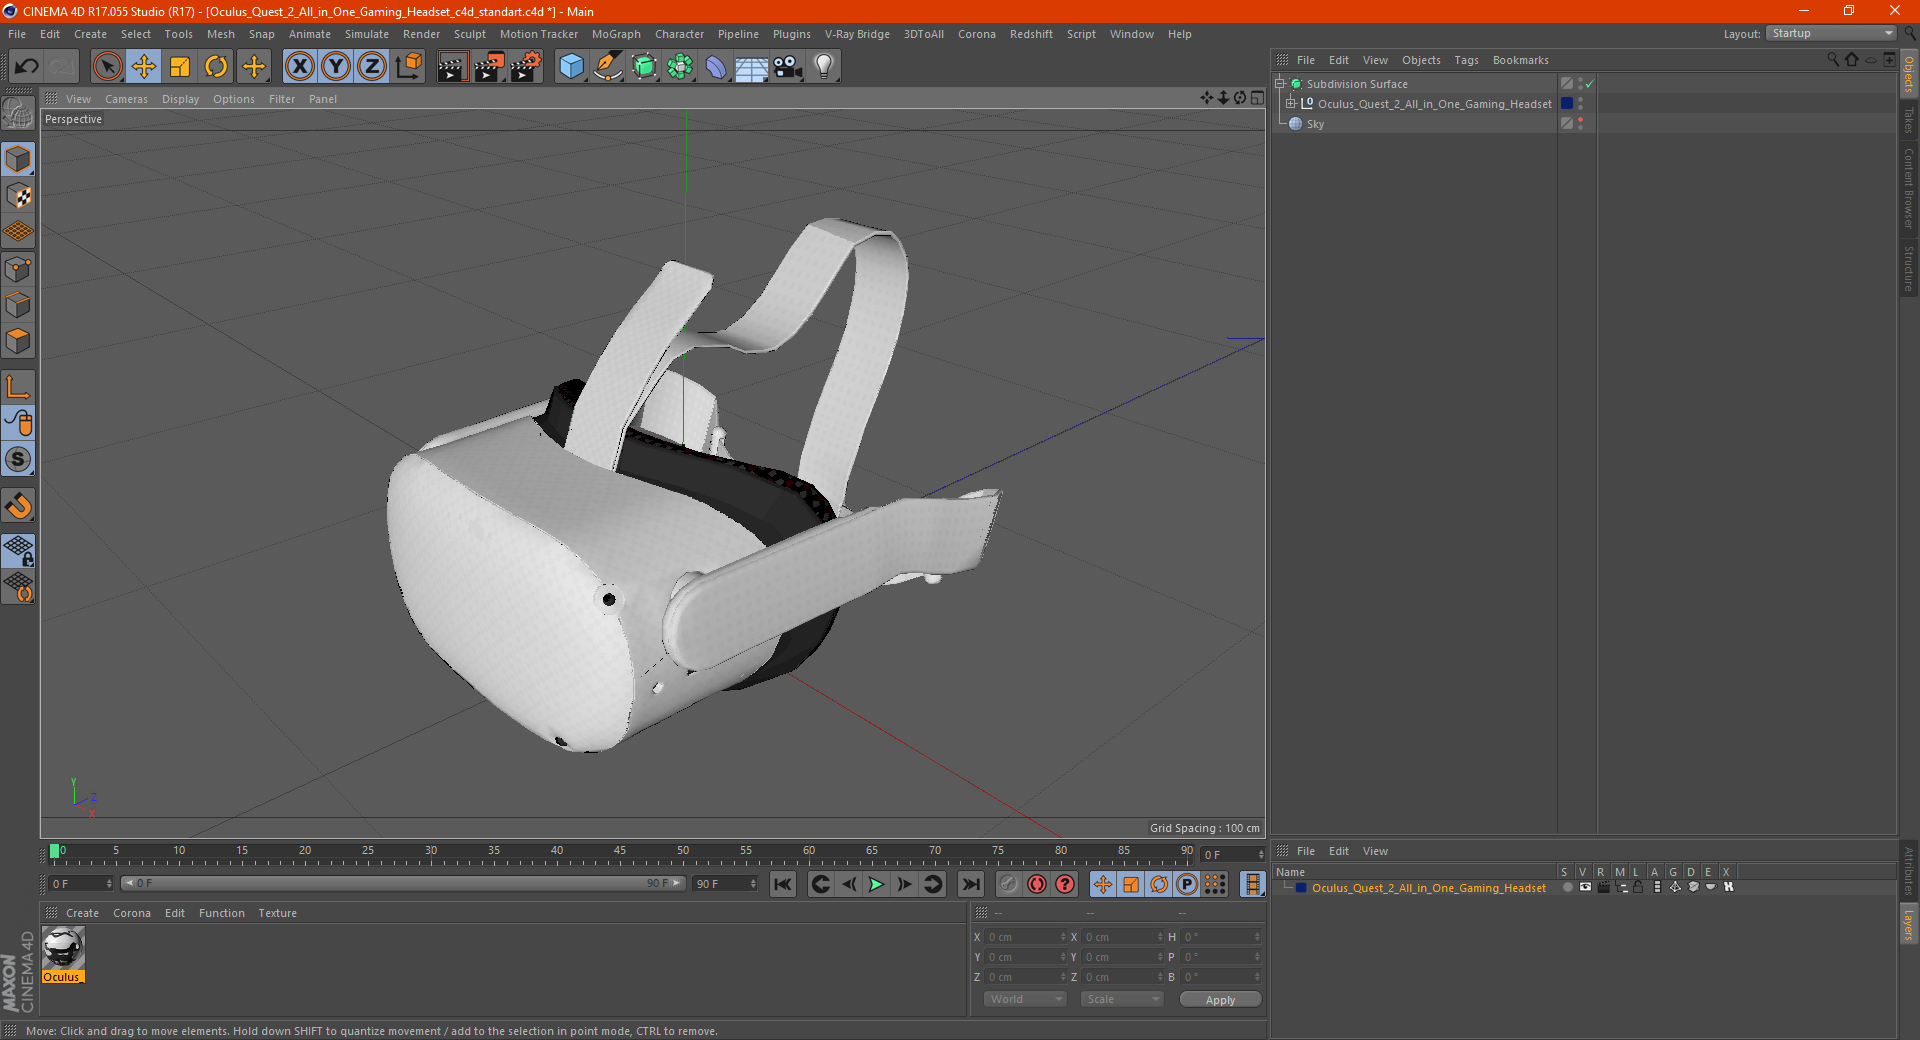Viewport: 1920px width, 1040px height.
Task: Make object editable icon in left toolbar
Action: click(x=18, y=114)
